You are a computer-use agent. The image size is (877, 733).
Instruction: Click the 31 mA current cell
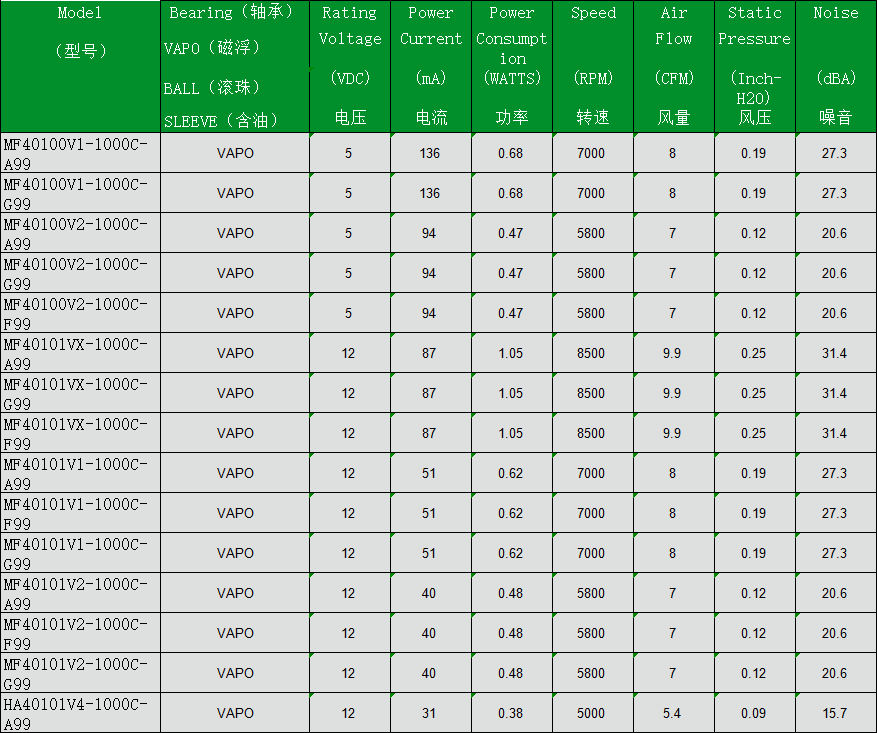[x=429, y=713]
